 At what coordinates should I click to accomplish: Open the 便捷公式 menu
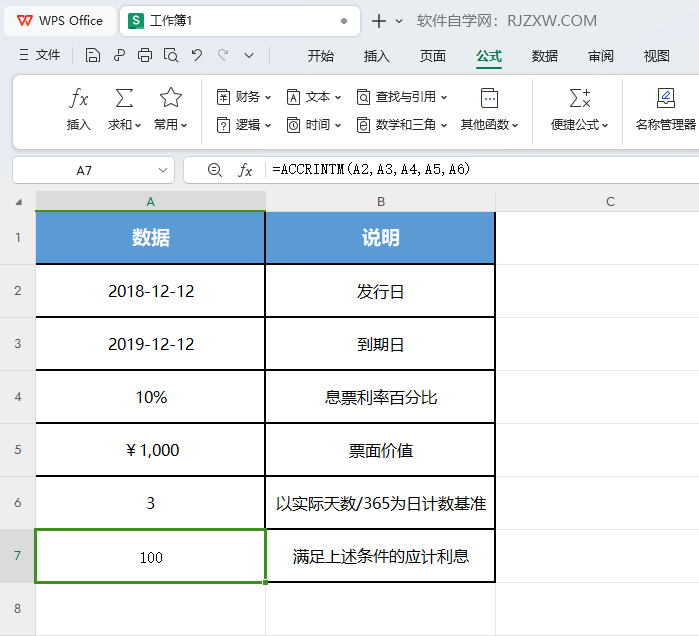(x=579, y=109)
